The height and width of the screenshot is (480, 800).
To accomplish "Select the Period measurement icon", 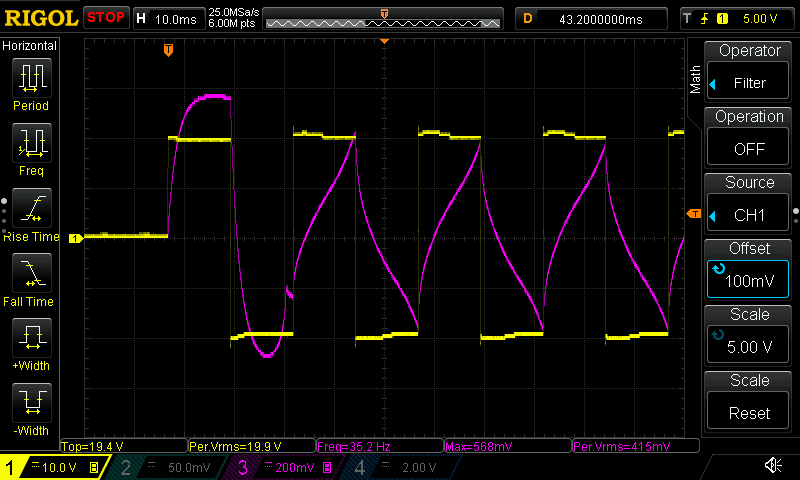I will coord(32,78).
